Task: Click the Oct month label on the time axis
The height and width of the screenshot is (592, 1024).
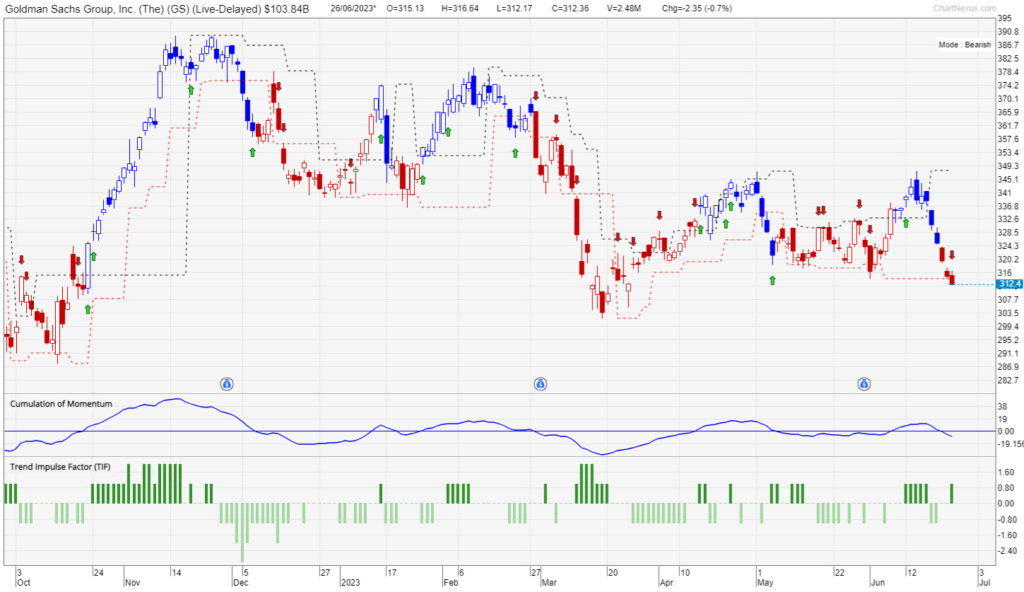Action: (x=23, y=582)
